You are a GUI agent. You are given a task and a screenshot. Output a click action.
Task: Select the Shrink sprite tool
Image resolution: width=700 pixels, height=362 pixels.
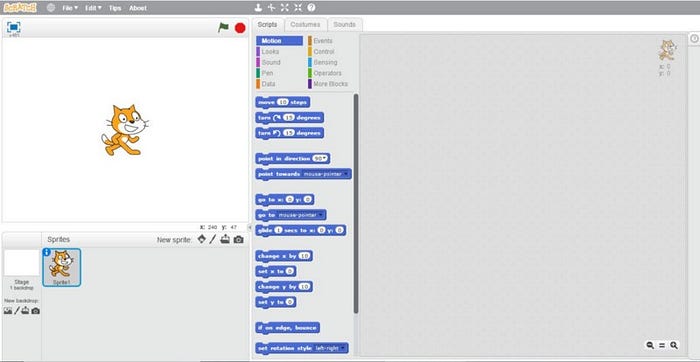click(298, 8)
